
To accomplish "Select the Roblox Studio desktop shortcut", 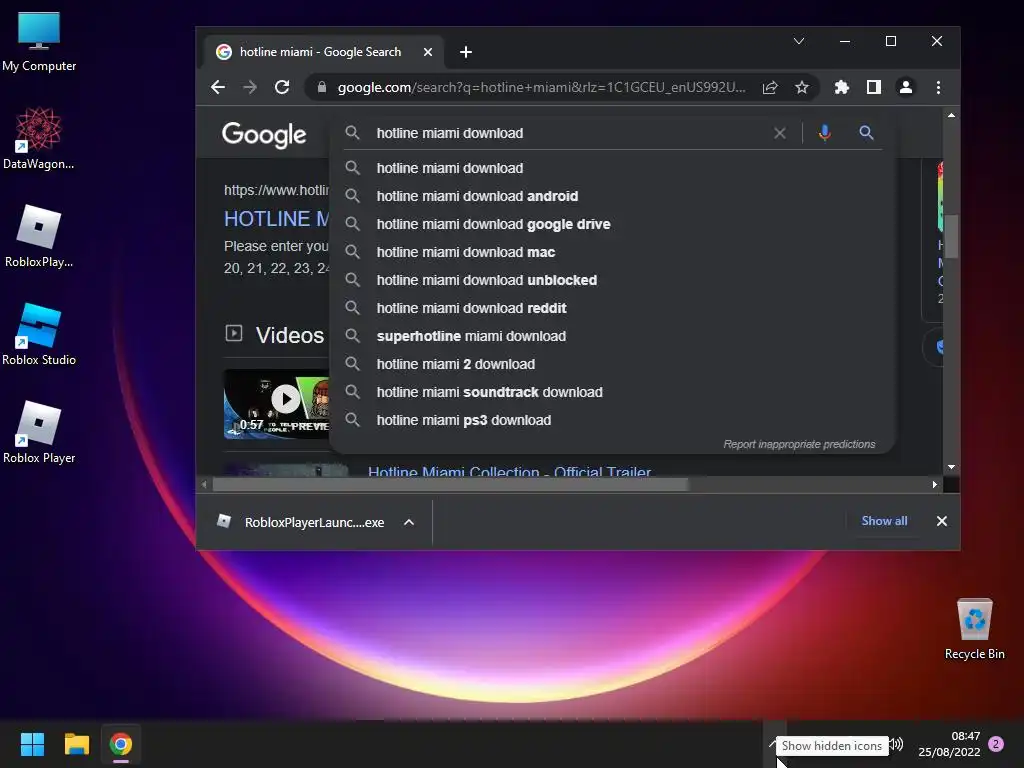I will (39, 334).
